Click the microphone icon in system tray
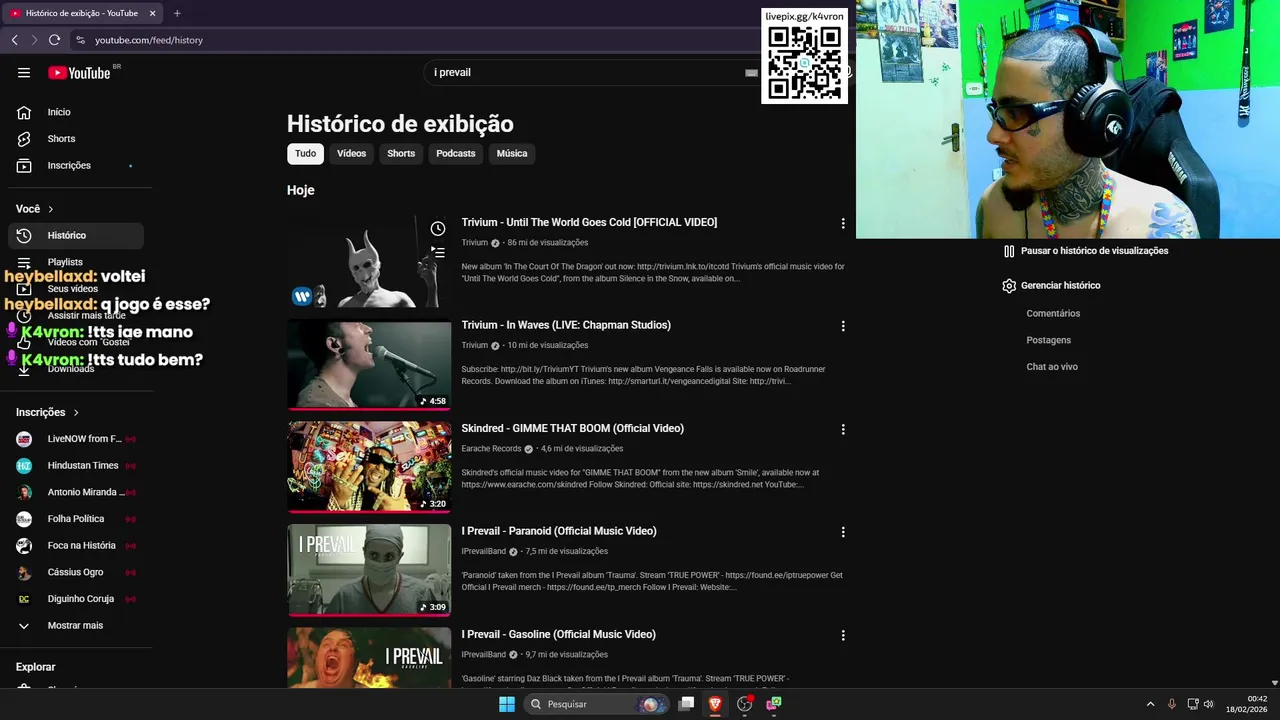This screenshot has width=1280, height=720. coord(1172,704)
